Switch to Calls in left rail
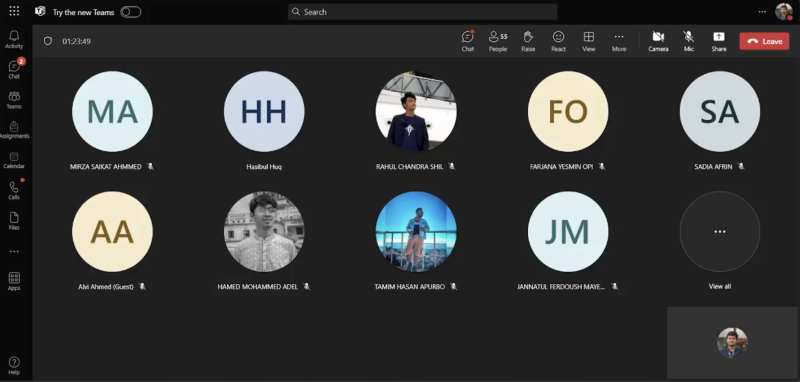This screenshot has height=382, width=800. coord(14,190)
